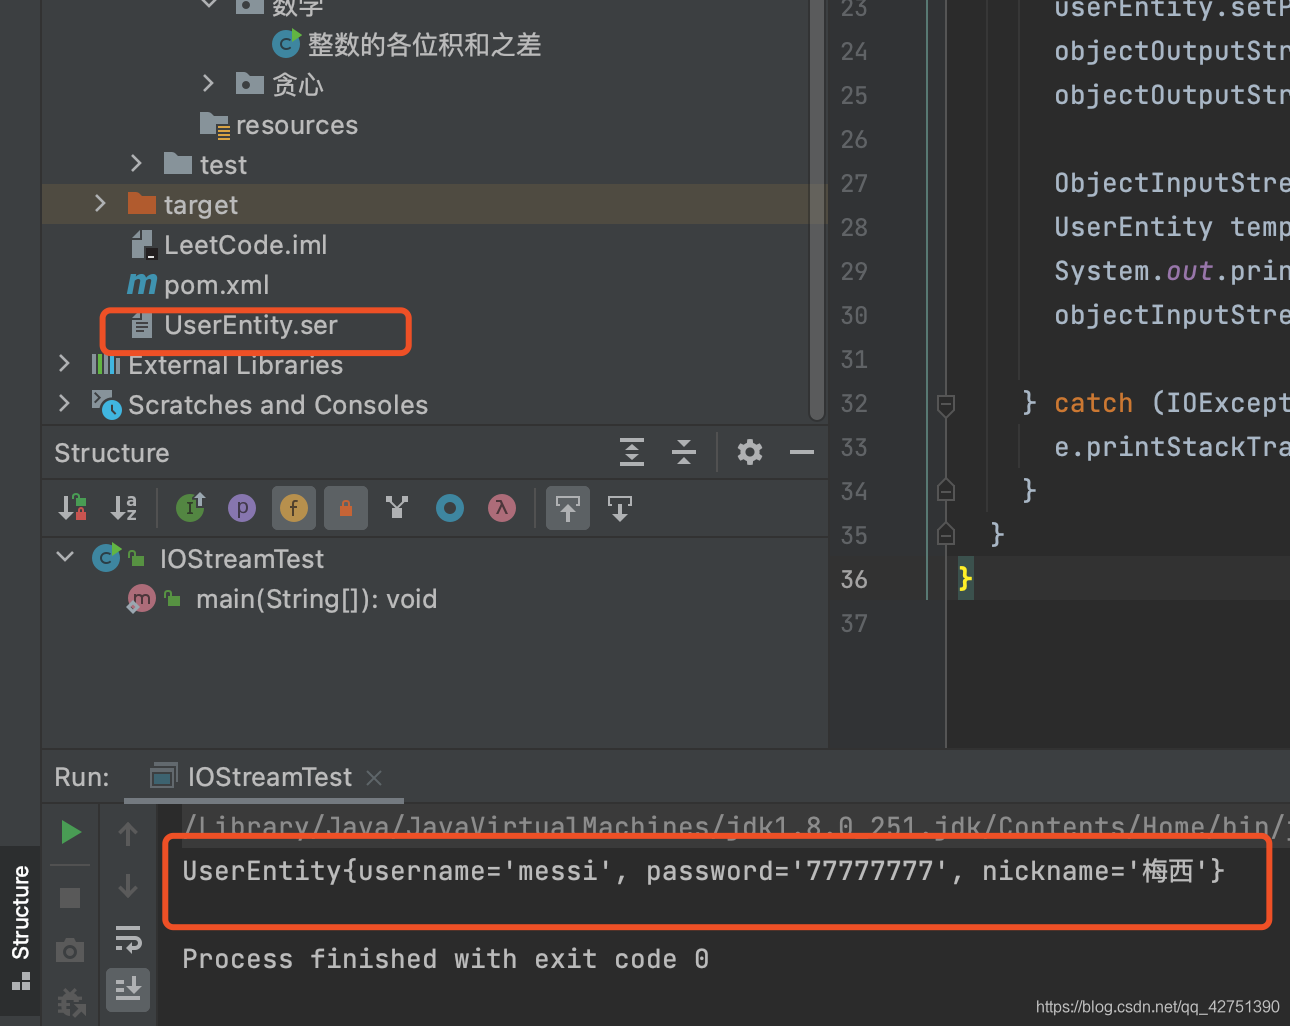Toggle the inherited anonymous classes circle icon

(x=450, y=508)
